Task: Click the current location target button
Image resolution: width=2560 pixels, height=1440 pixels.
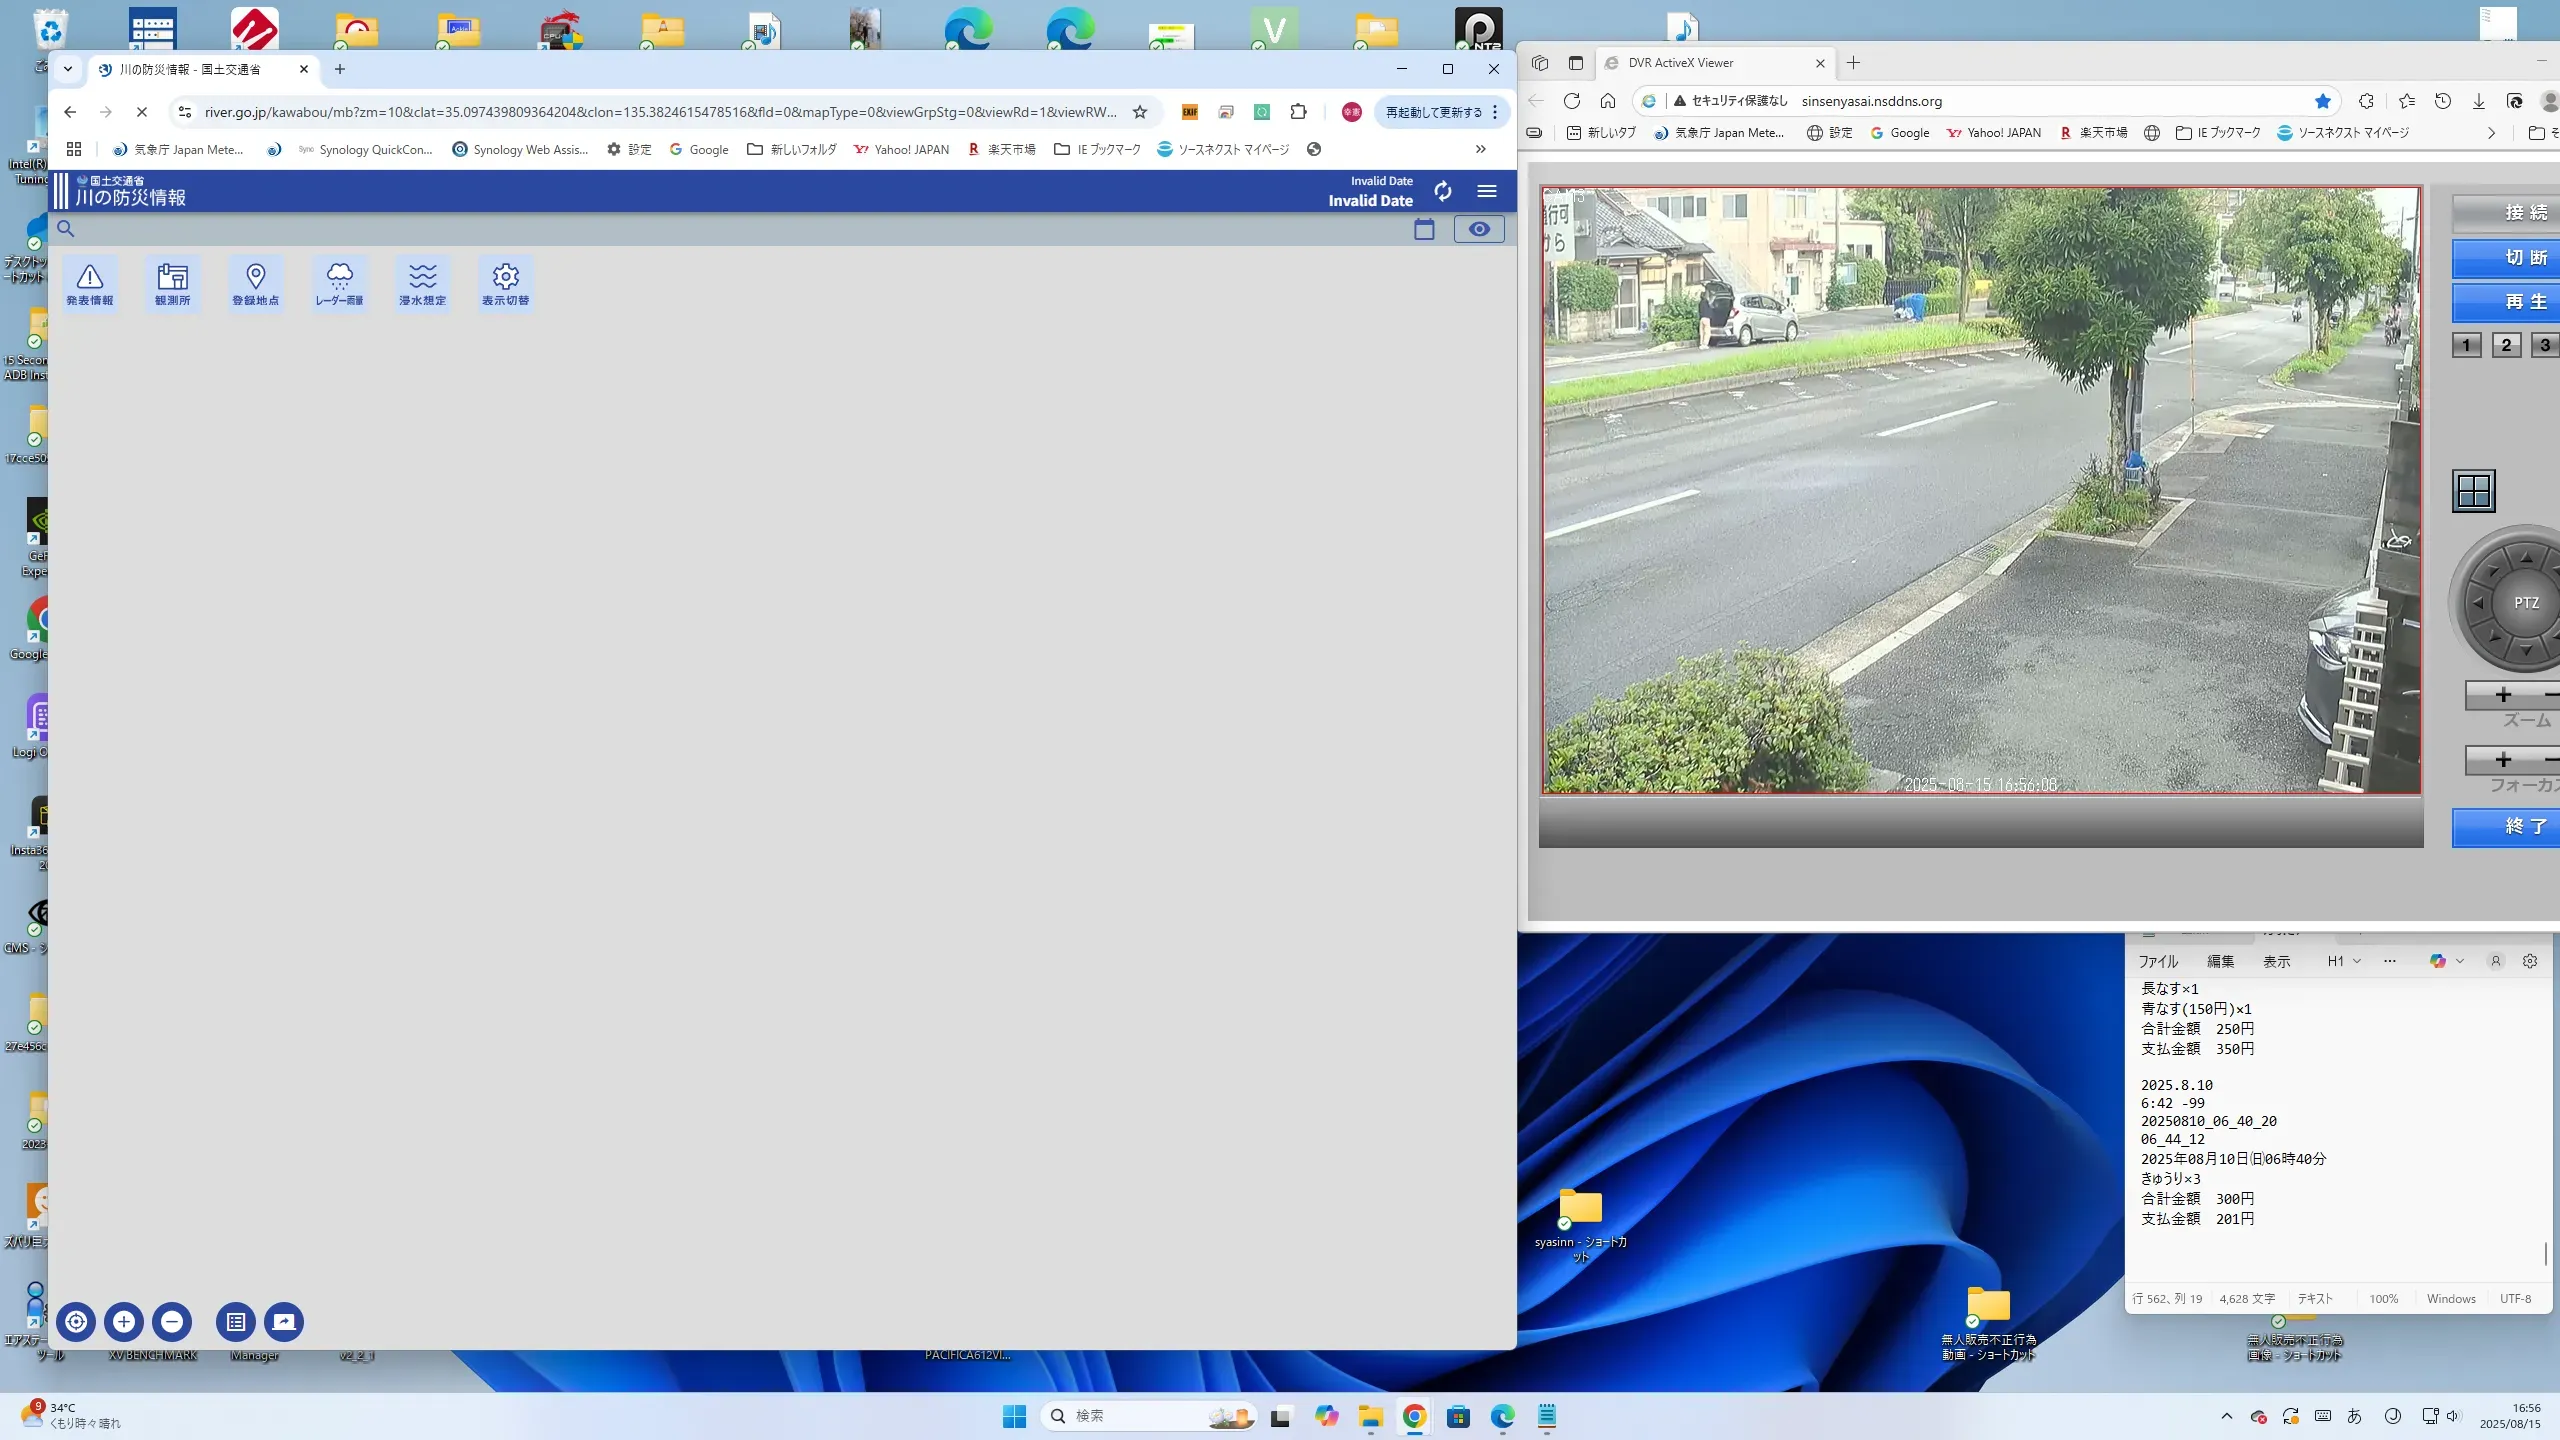Action: 76,1321
